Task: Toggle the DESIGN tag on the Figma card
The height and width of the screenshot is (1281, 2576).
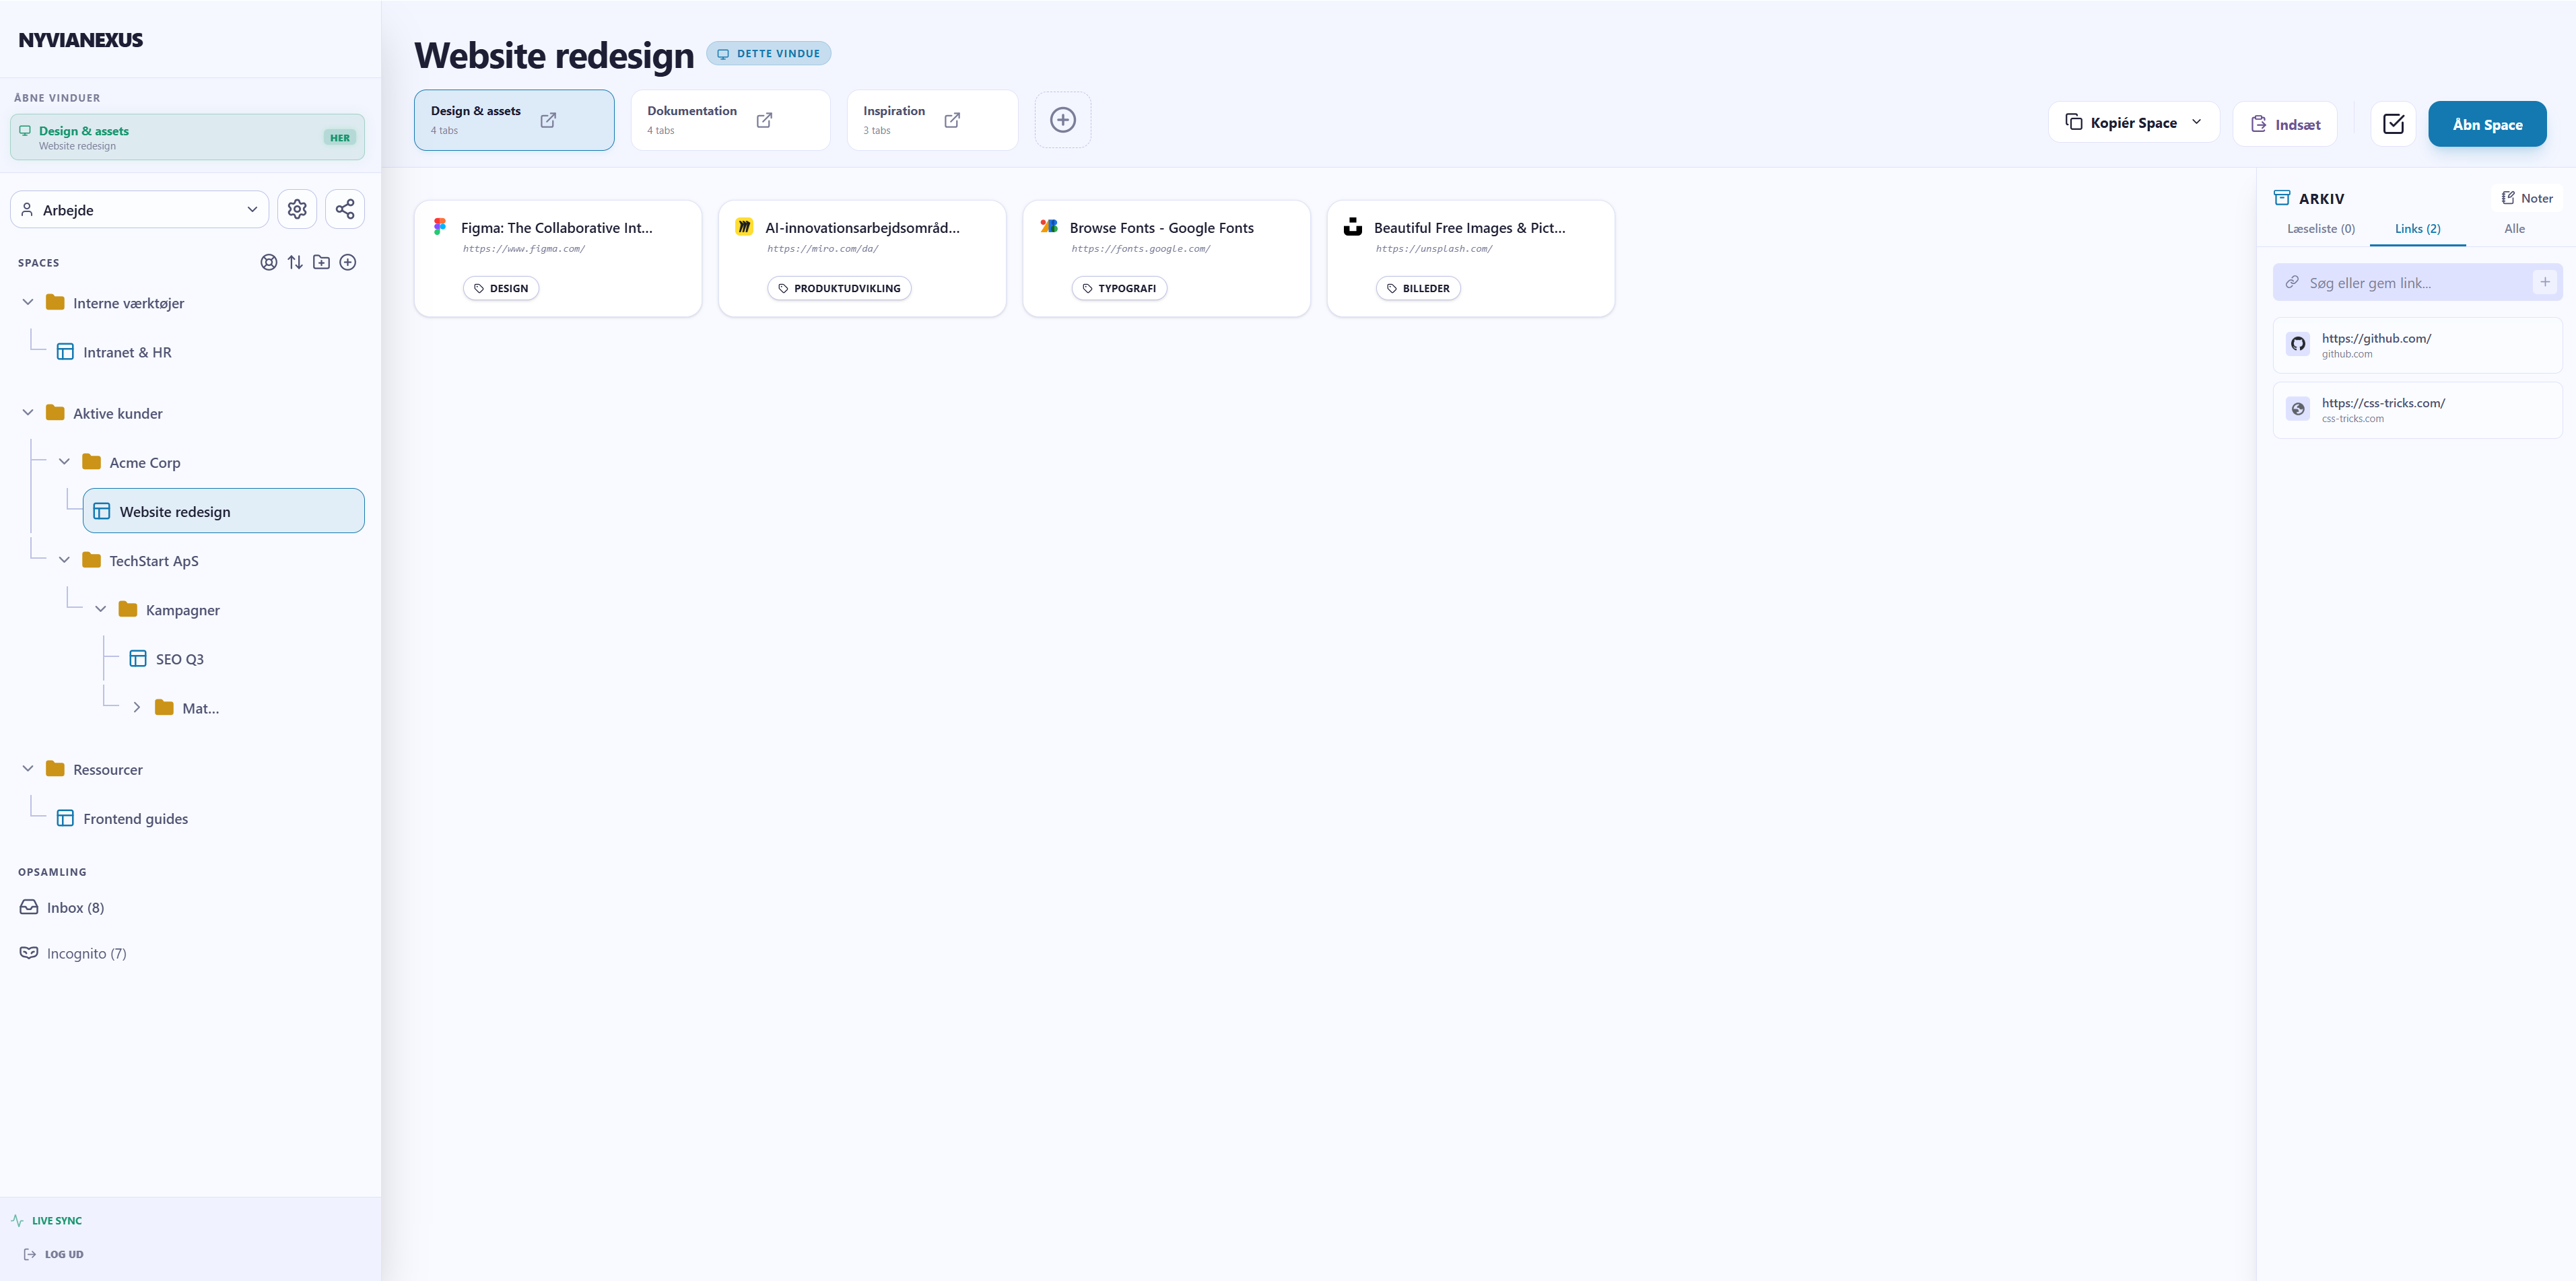Action: 501,287
